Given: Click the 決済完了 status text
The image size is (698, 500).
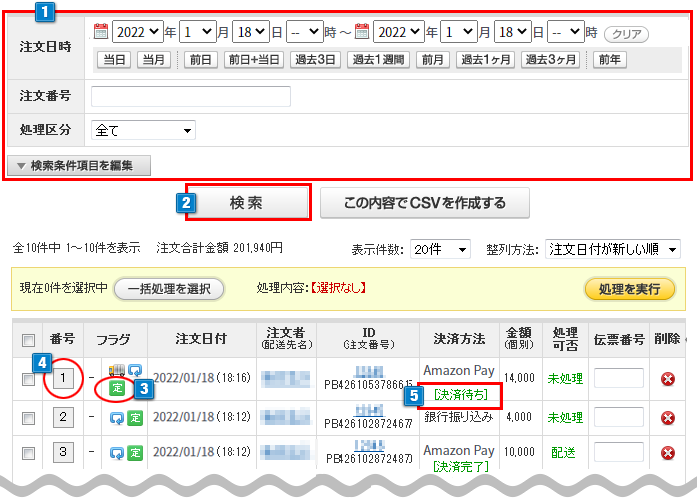Looking at the screenshot, I should (x=461, y=466).
